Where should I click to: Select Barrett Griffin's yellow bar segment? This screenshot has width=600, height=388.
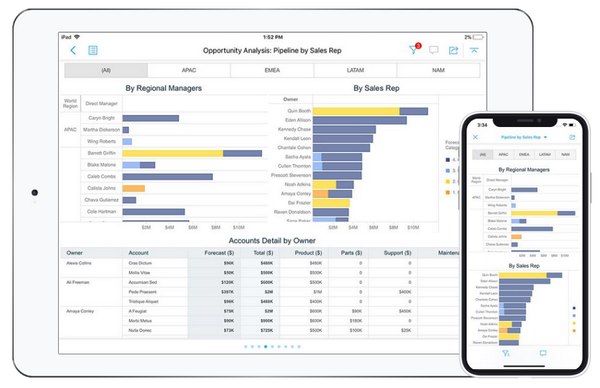tap(173, 153)
